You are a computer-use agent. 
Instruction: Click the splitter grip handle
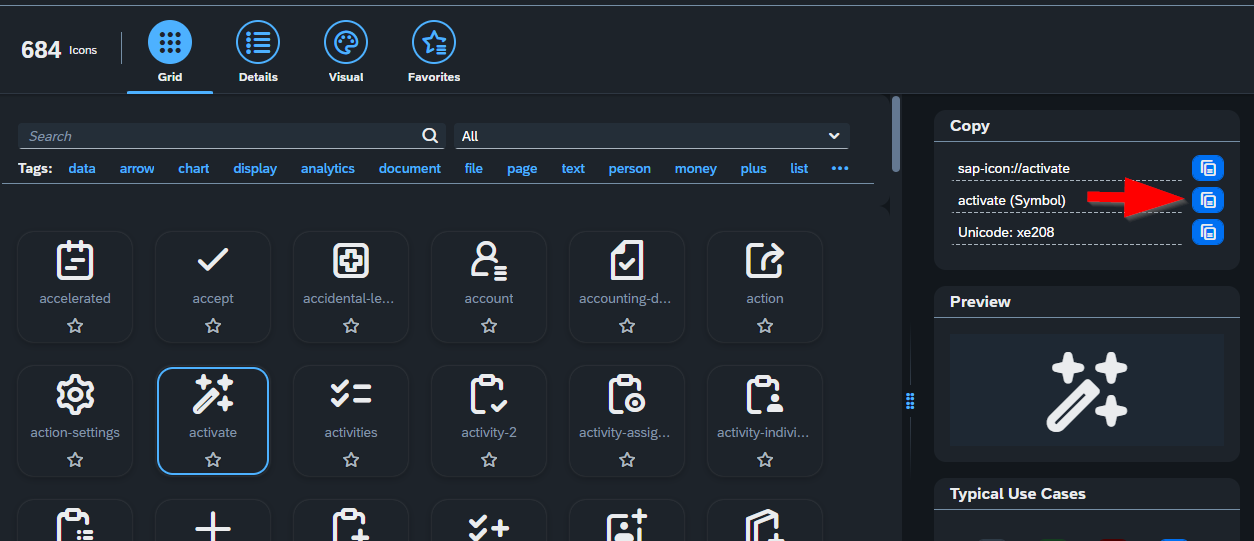pos(910,401)
